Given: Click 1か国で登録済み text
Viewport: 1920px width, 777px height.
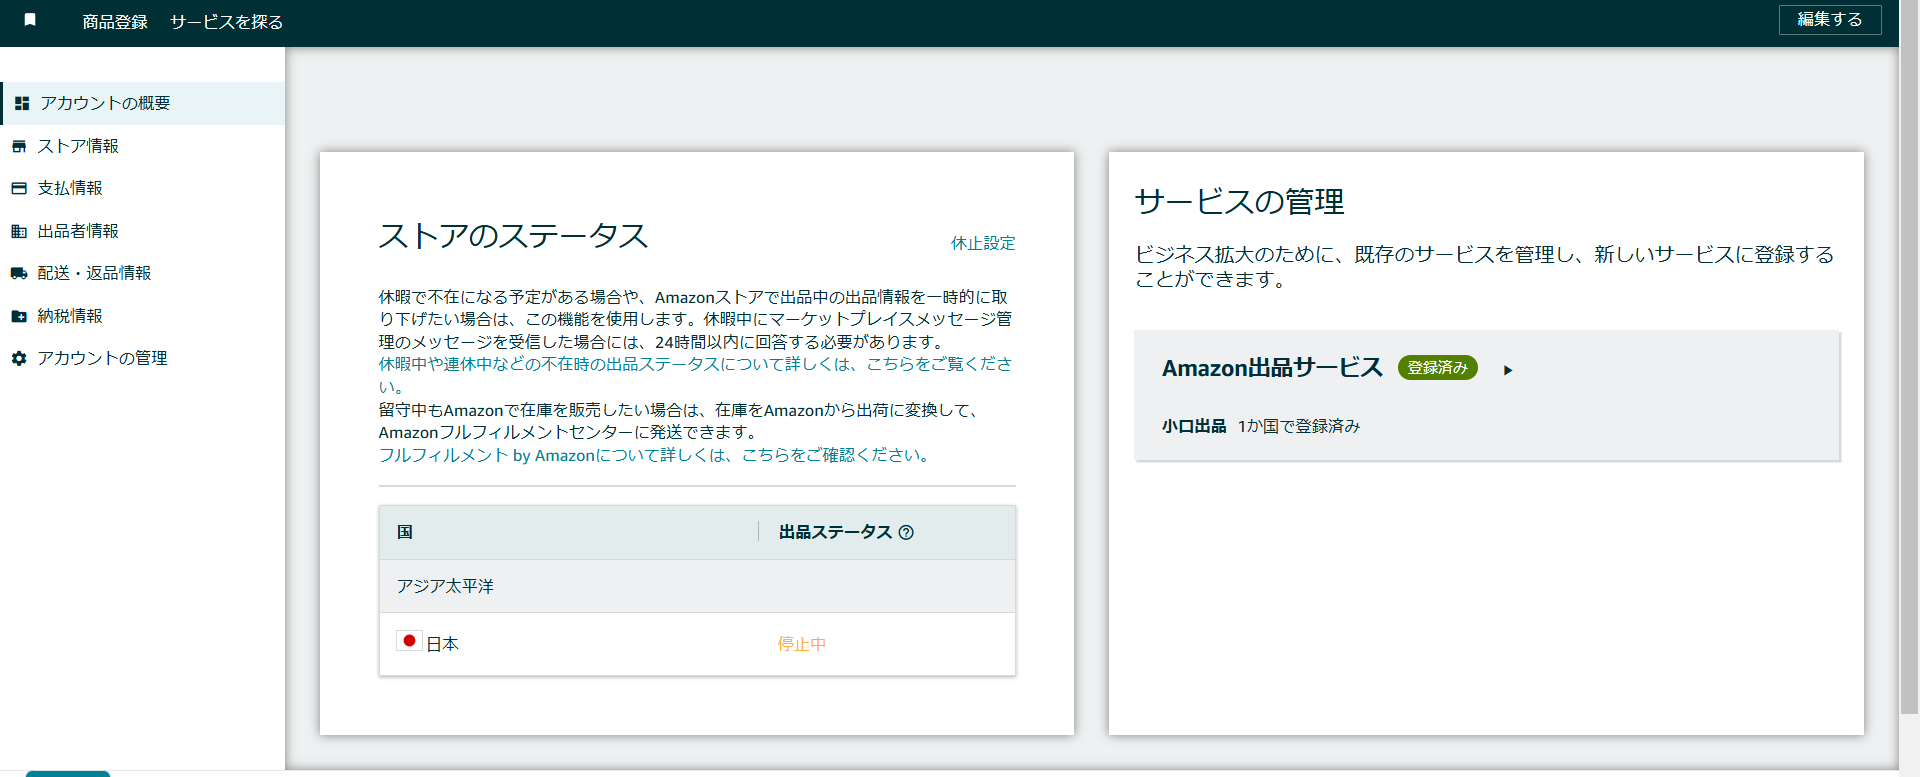Looking at the screenshot, I should (x=1299, y=426).
